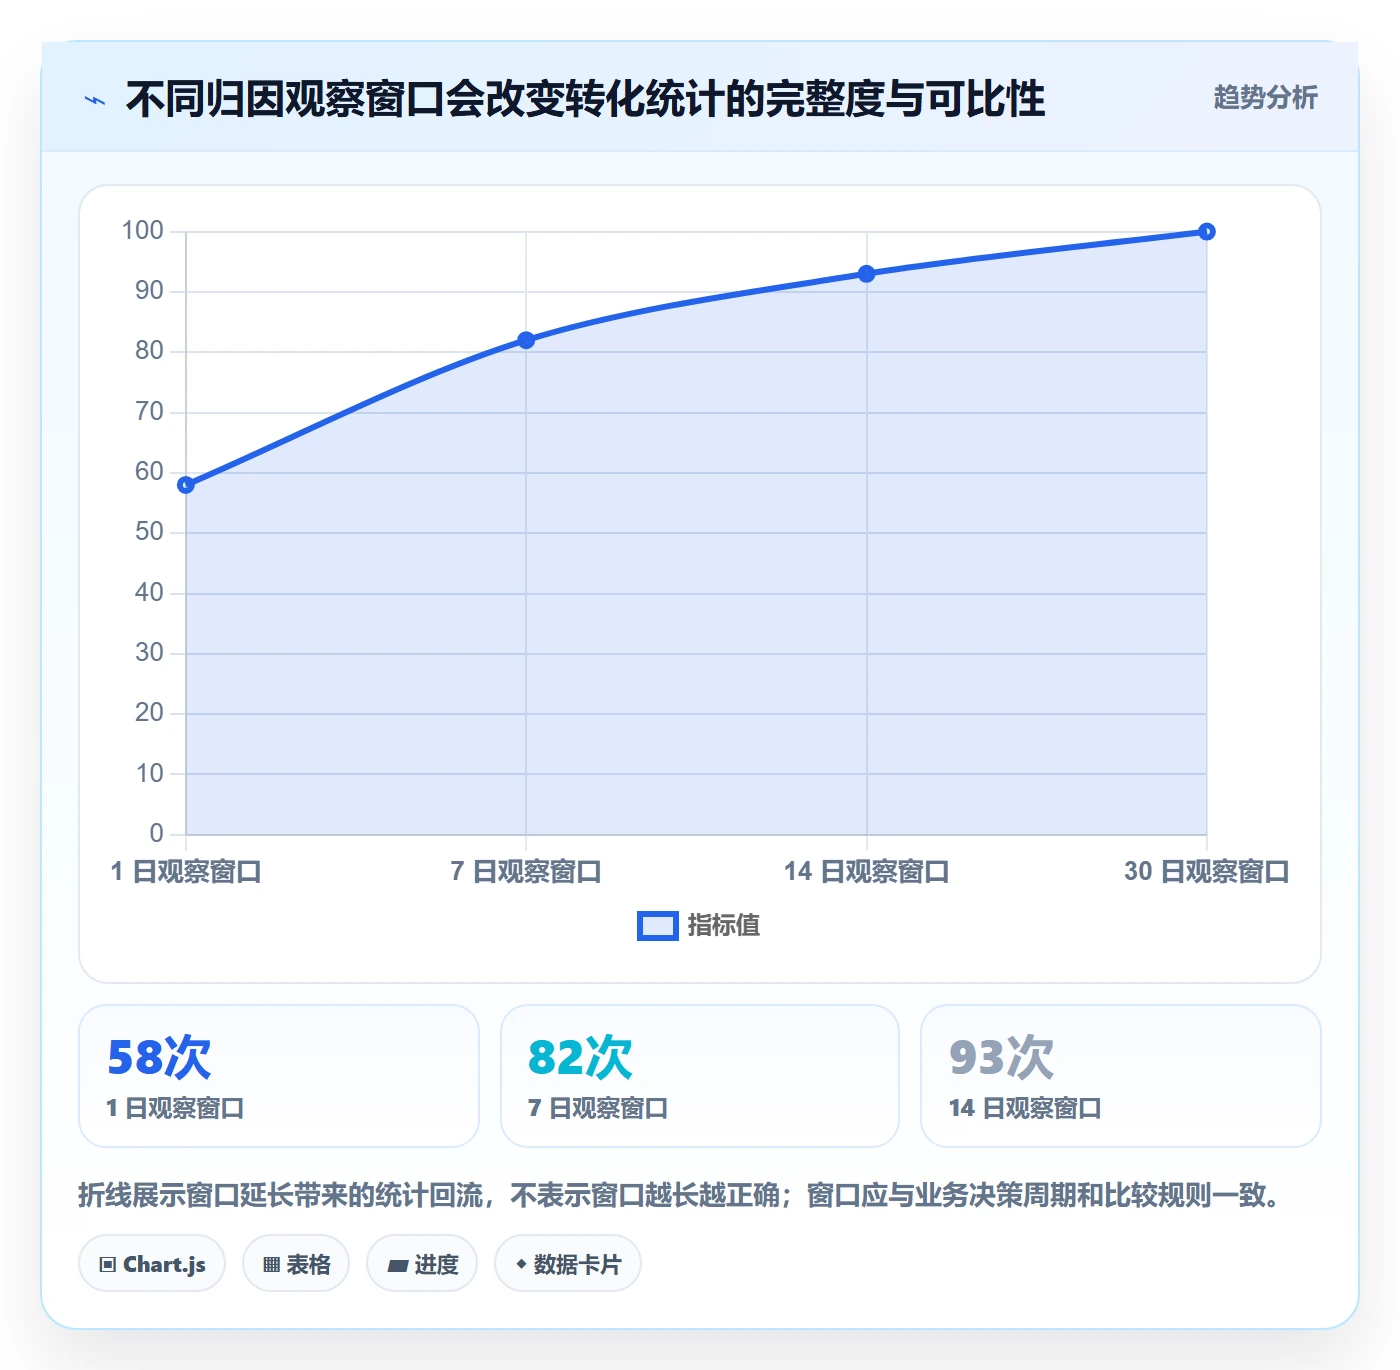
Task: Select the data point at 30 日观察窗口
Action: click(1207, 232)
